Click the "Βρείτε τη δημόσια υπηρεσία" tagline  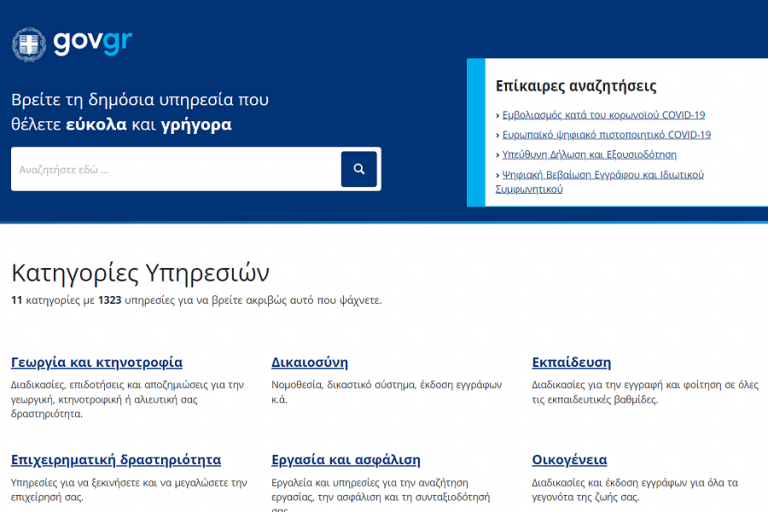(140, 112)
